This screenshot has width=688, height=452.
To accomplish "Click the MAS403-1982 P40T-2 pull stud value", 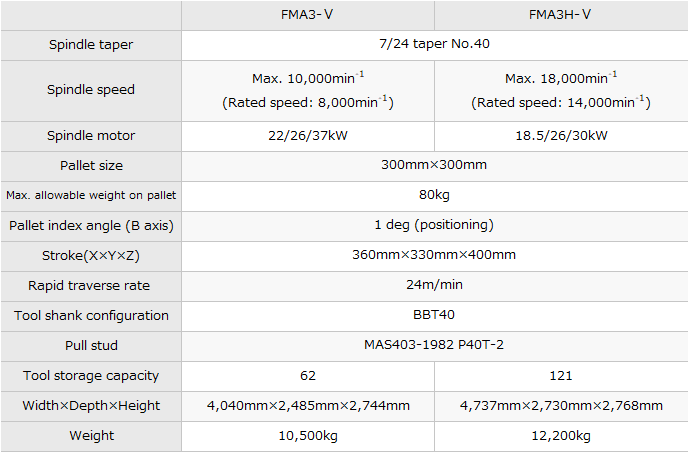I will [x=433, y=346].
